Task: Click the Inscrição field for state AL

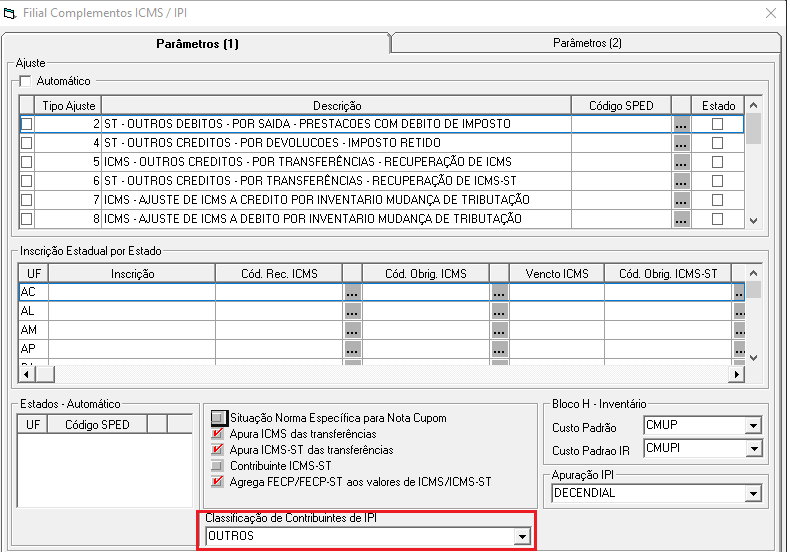Action: [x=132, y=311]
